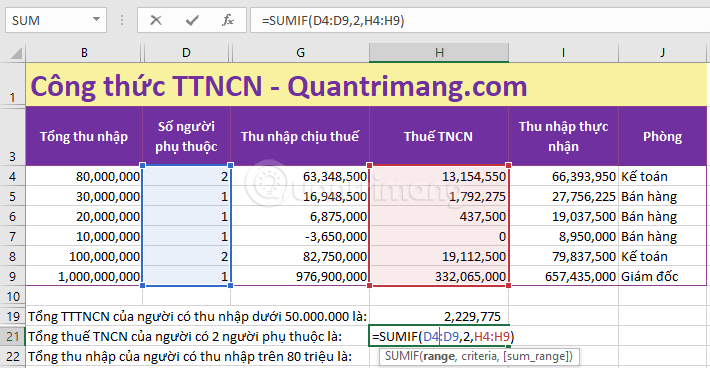Click the Số người phụ thuộc header cell
The height and width of the screenshot is (368, 710).
tap(187, 136)
